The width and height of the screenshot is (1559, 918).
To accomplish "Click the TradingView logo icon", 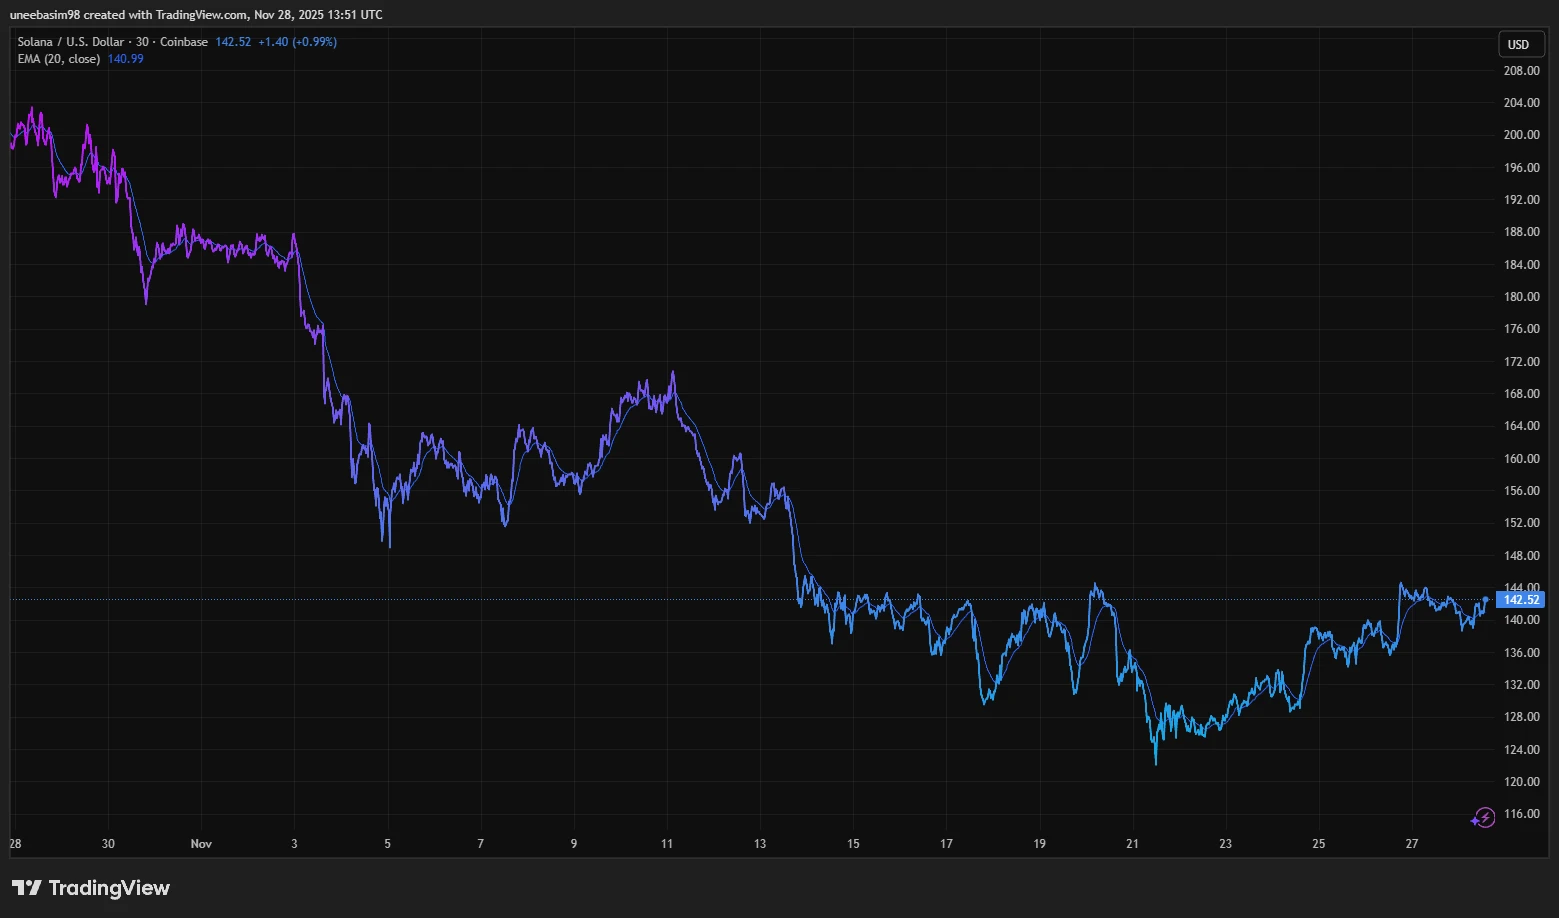I will click(27, 888).
